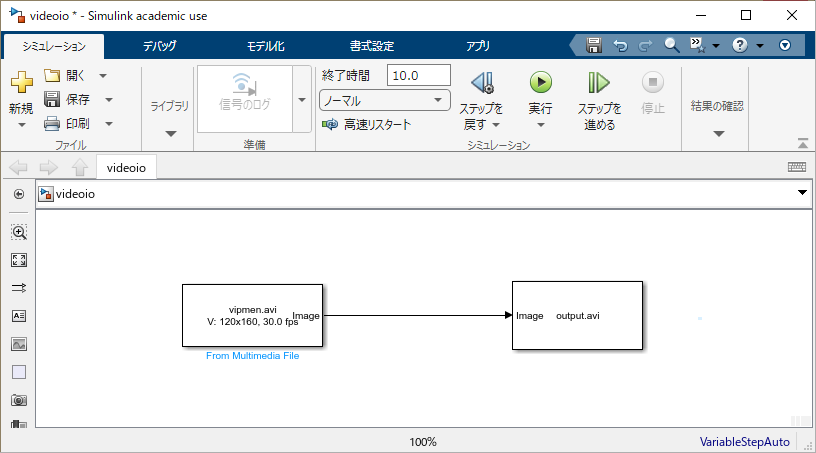Click the quick-access Save icon in the top bar
The width and height of the screenshot is (816, 453).
[x=594, y=45]
